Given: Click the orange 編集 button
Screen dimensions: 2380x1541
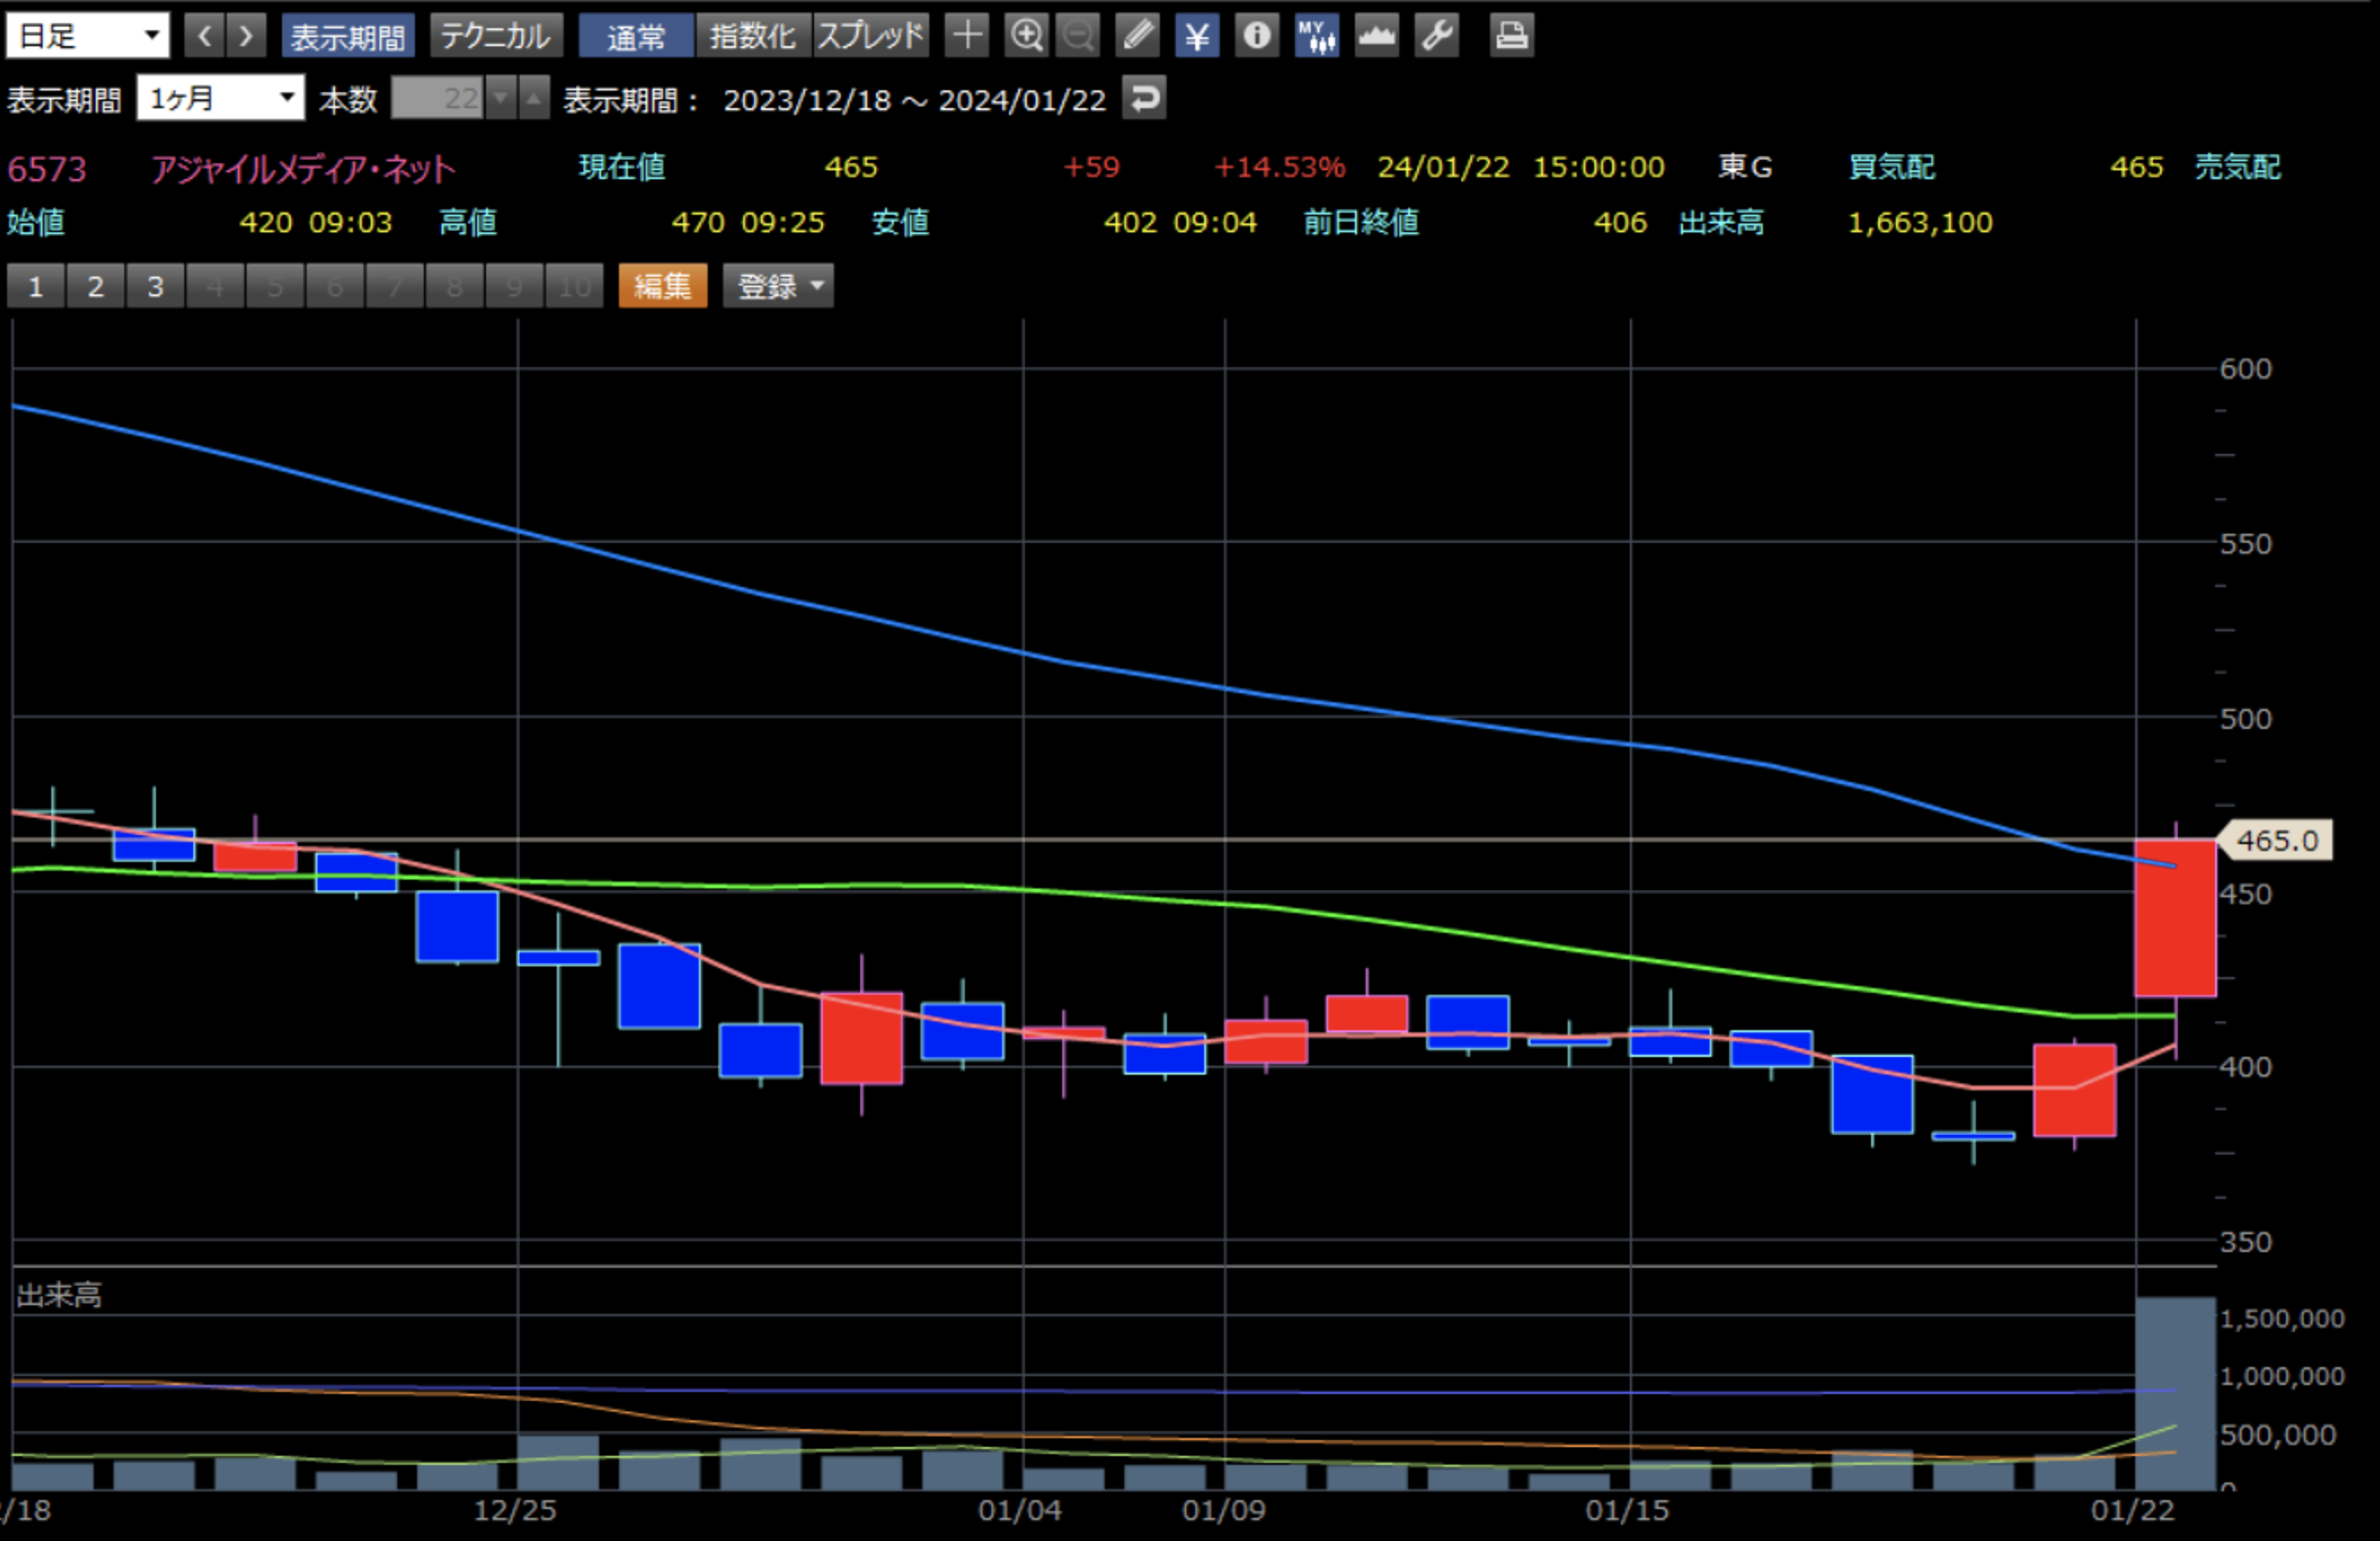Looking at the screenshot, I should point(662,287).
